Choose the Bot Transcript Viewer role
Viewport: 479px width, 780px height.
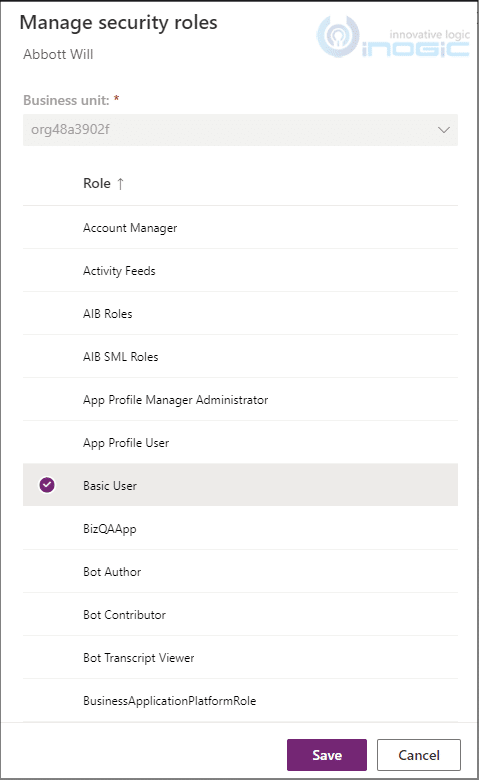(240, 658)
